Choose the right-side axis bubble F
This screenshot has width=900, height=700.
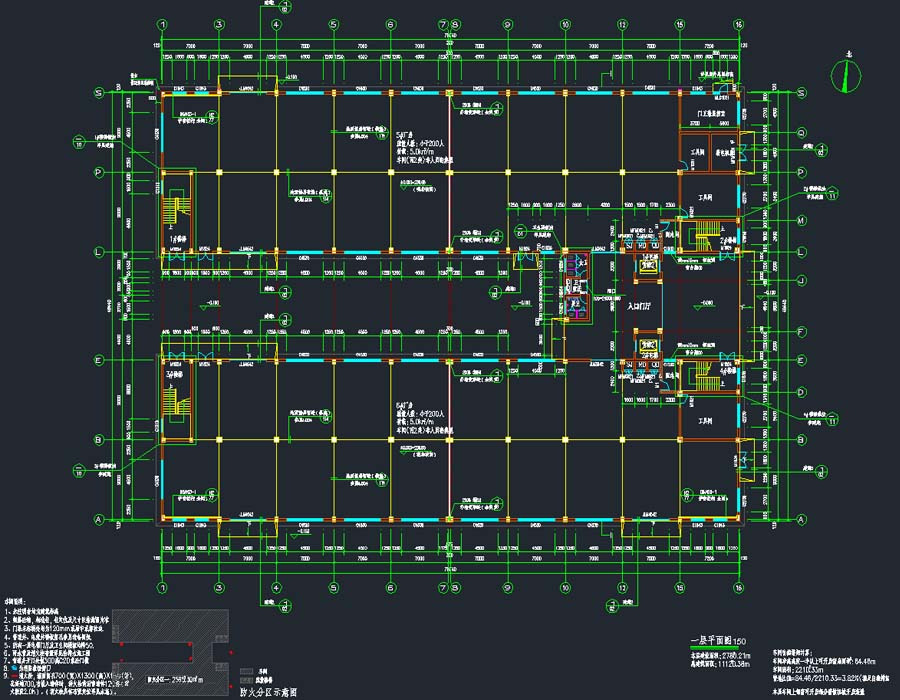coord(801,332)
